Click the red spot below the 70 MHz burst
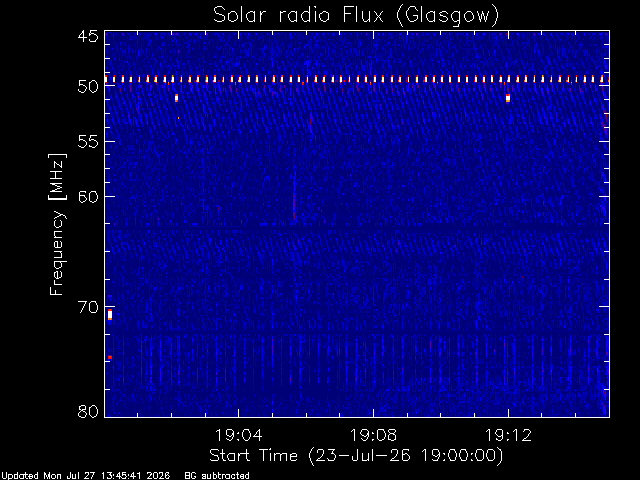640x480 pixels. coord(110,358)
